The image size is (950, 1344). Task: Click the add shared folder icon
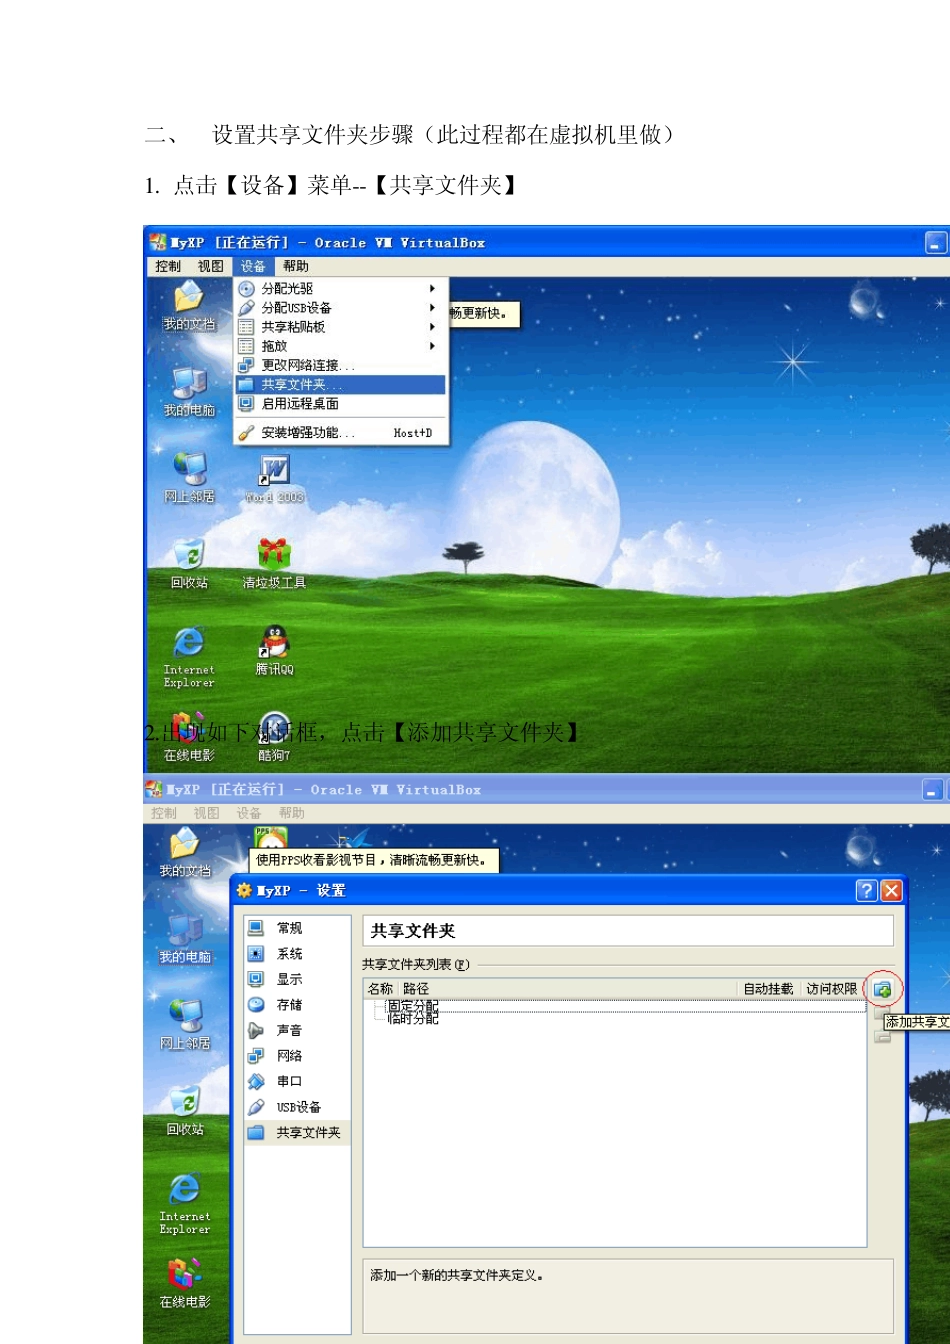click(882, 989)
